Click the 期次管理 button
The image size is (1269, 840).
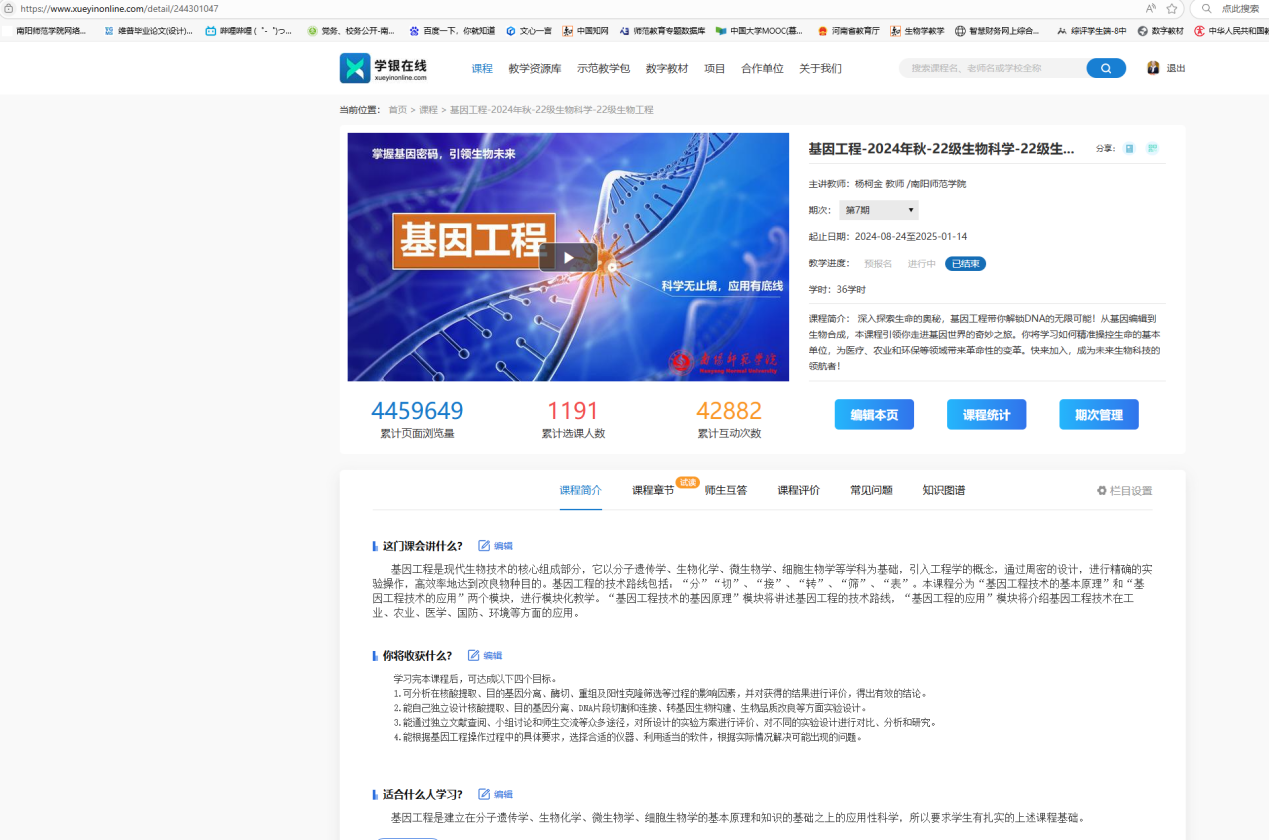[x=1098, y=415]
